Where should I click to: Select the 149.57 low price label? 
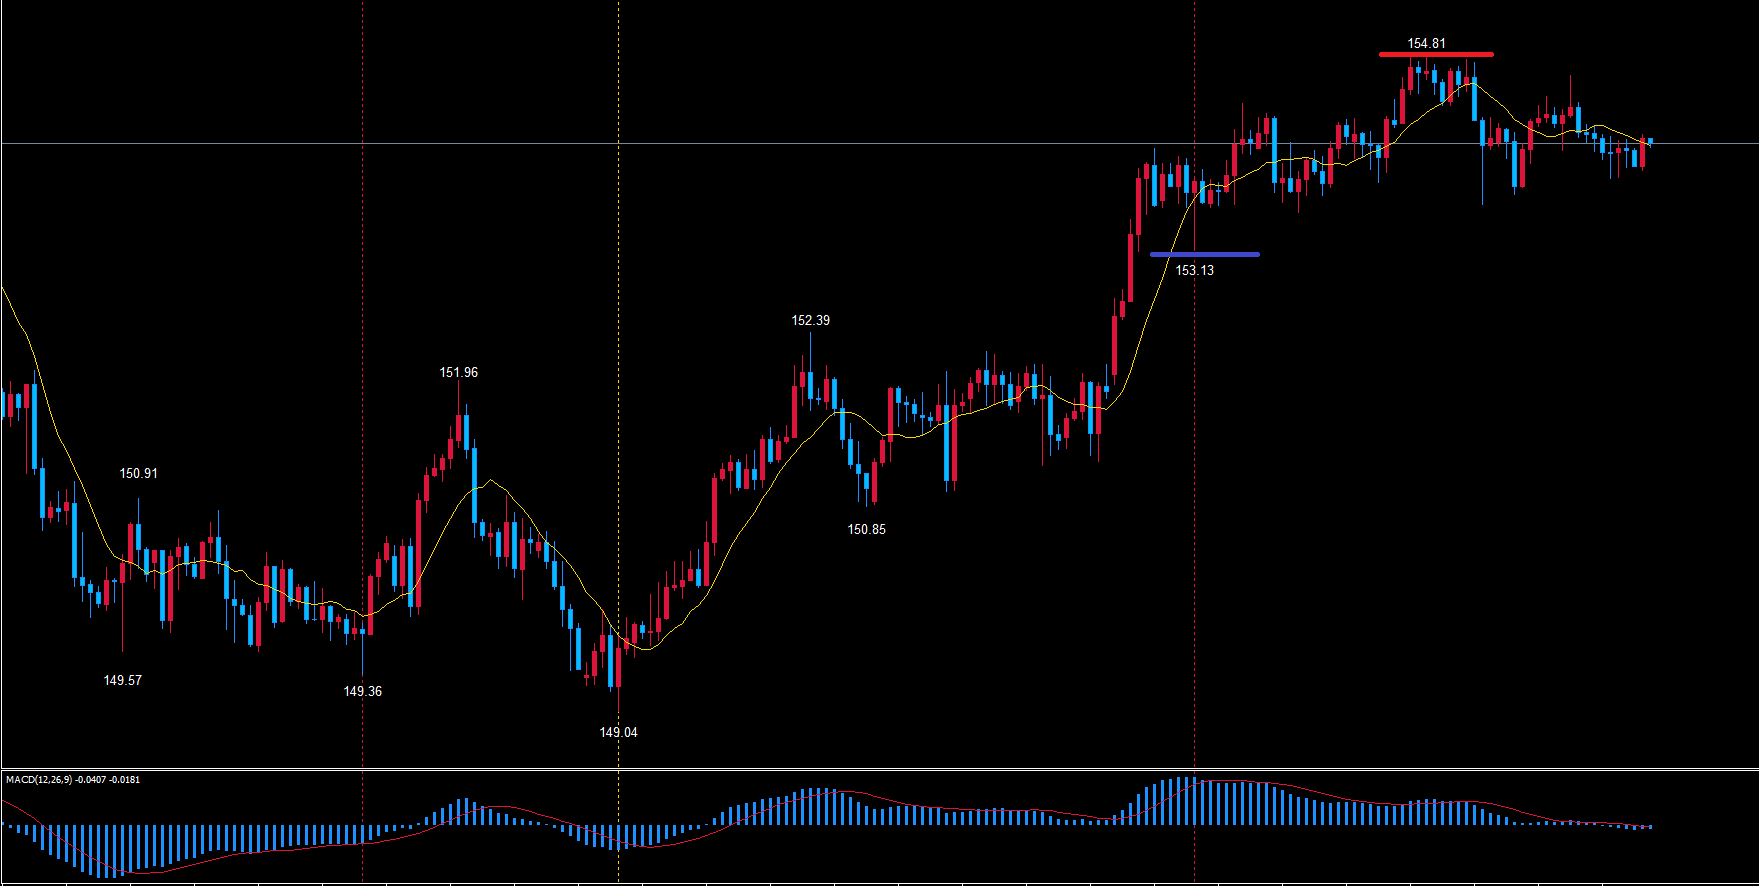(x=123, y=680)
